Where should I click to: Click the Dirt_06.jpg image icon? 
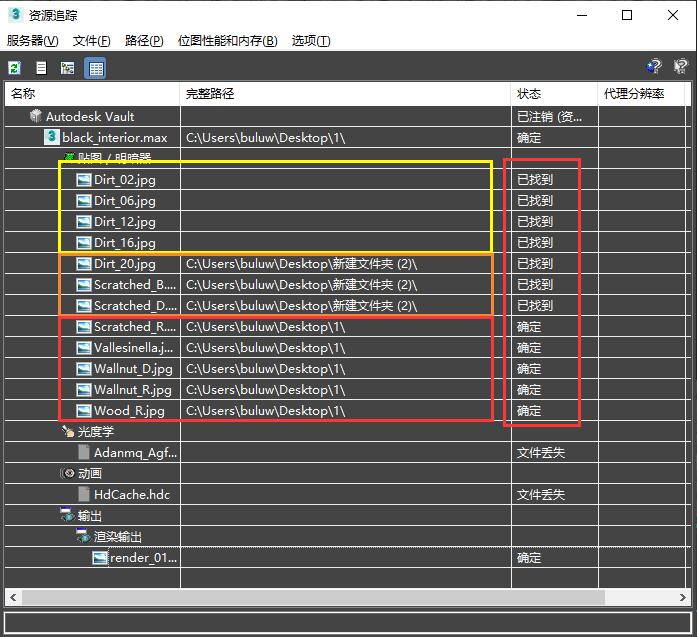coord(84,201)
